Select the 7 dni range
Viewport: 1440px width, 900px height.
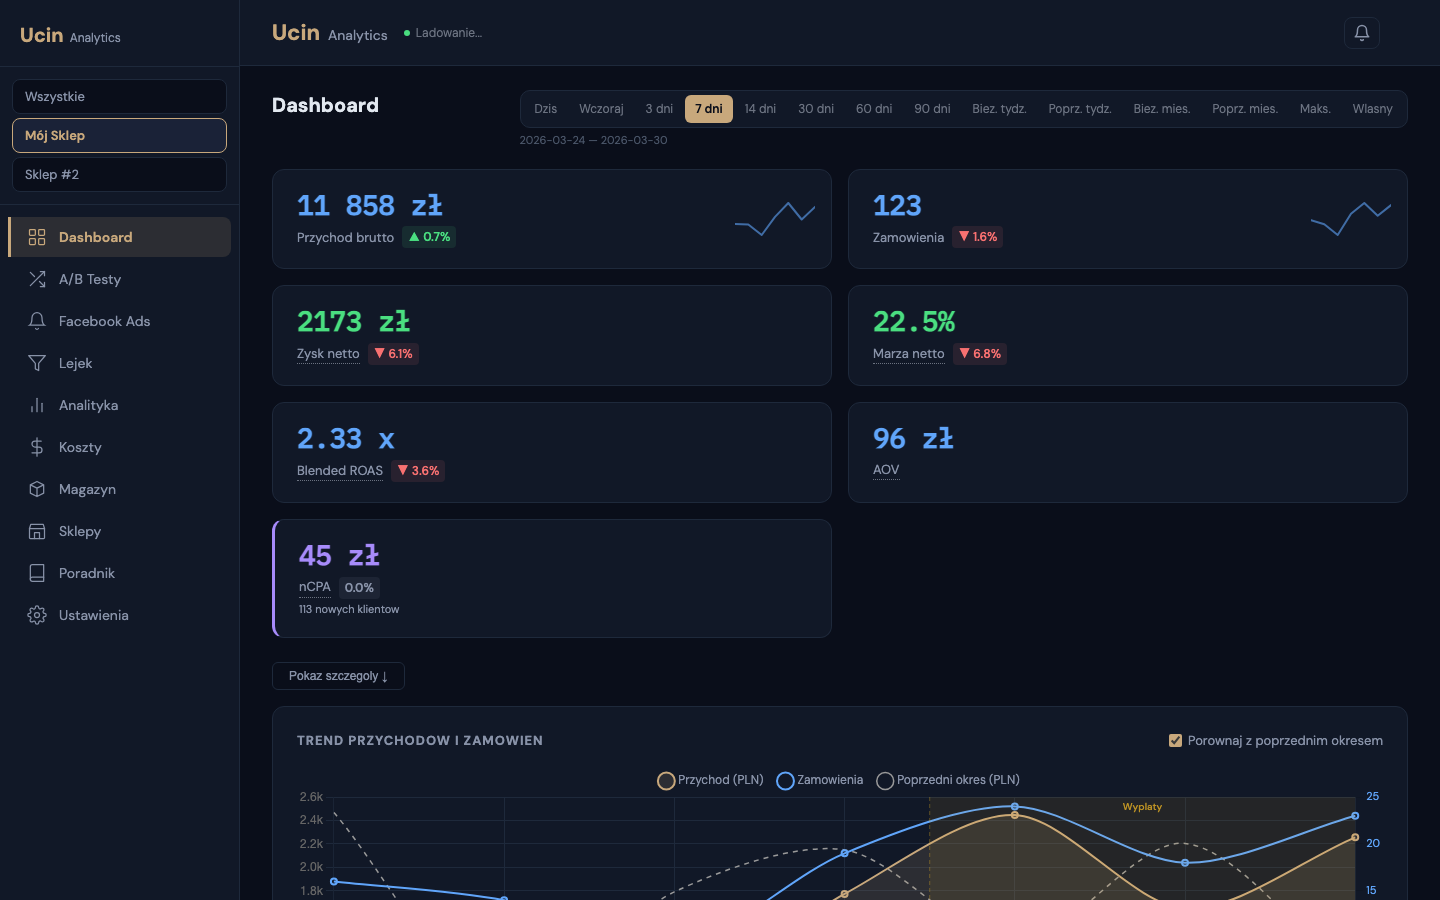(709, 109)
